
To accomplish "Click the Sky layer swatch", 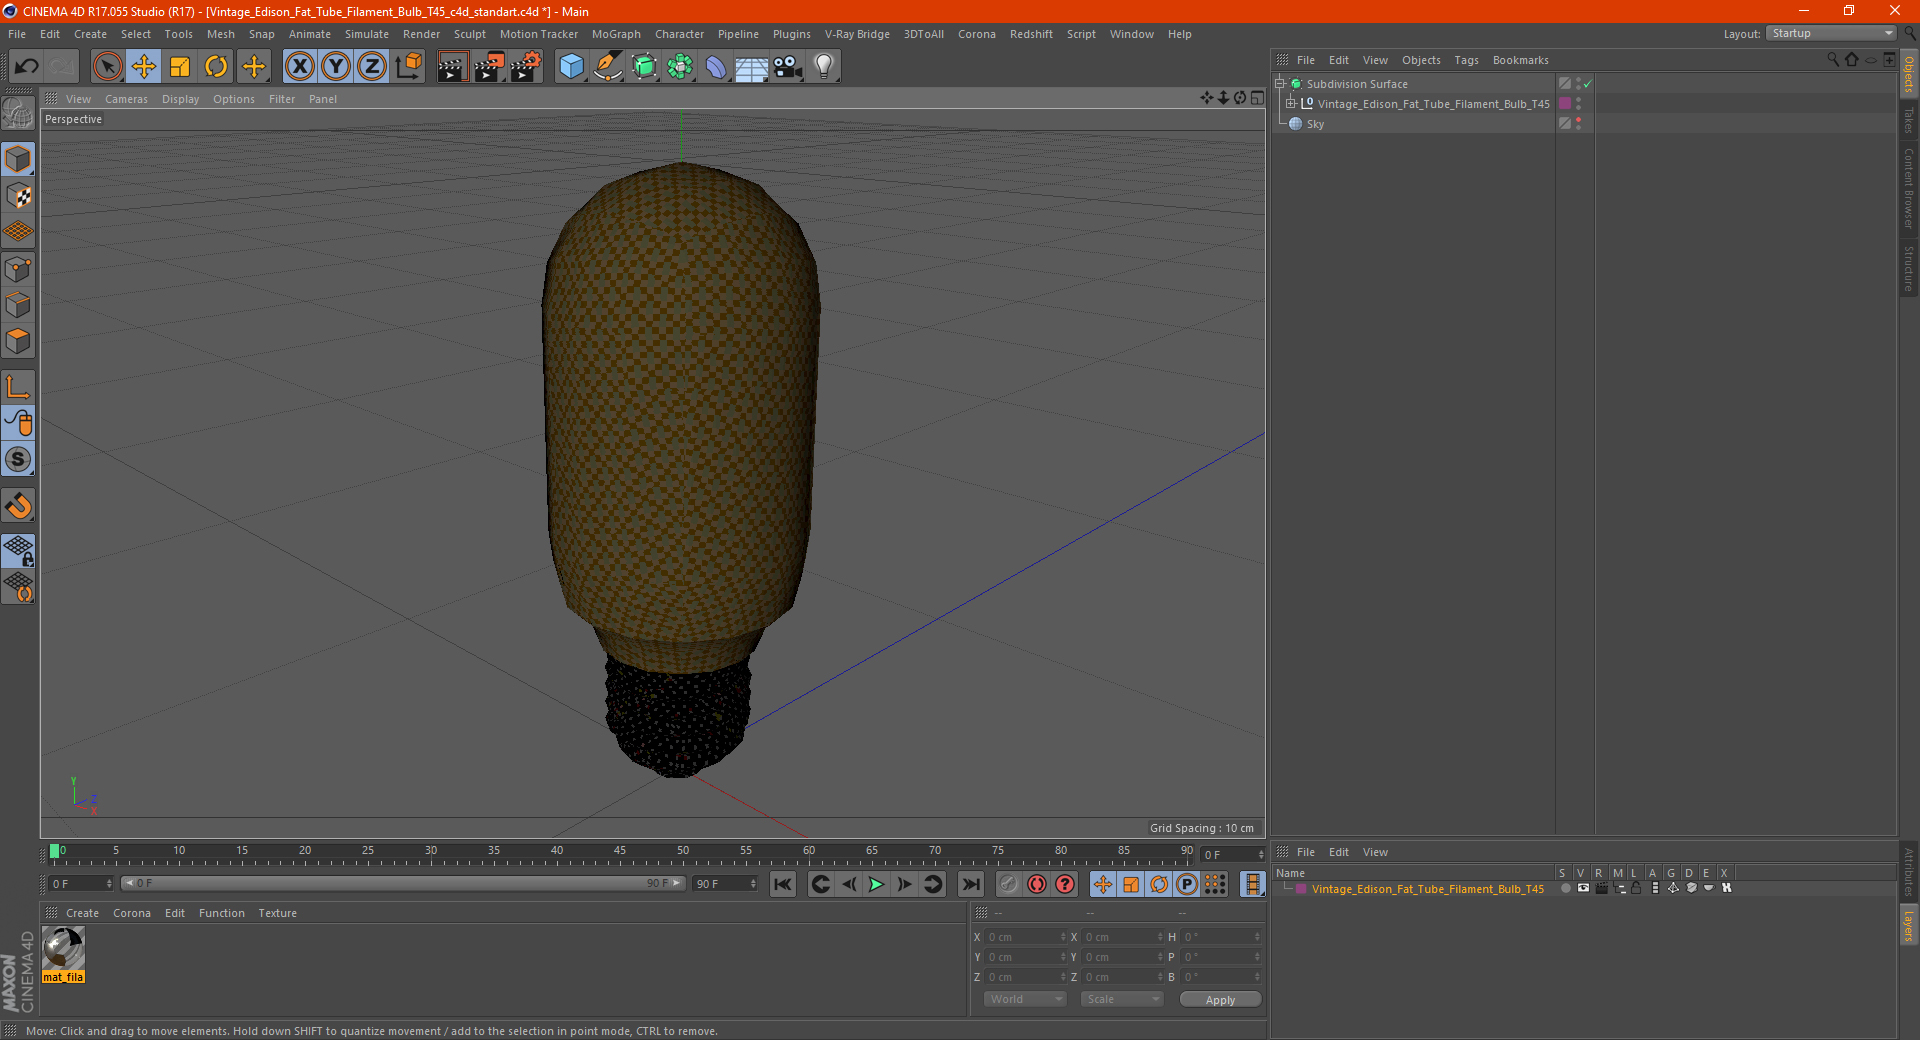I will point(1565,124).
